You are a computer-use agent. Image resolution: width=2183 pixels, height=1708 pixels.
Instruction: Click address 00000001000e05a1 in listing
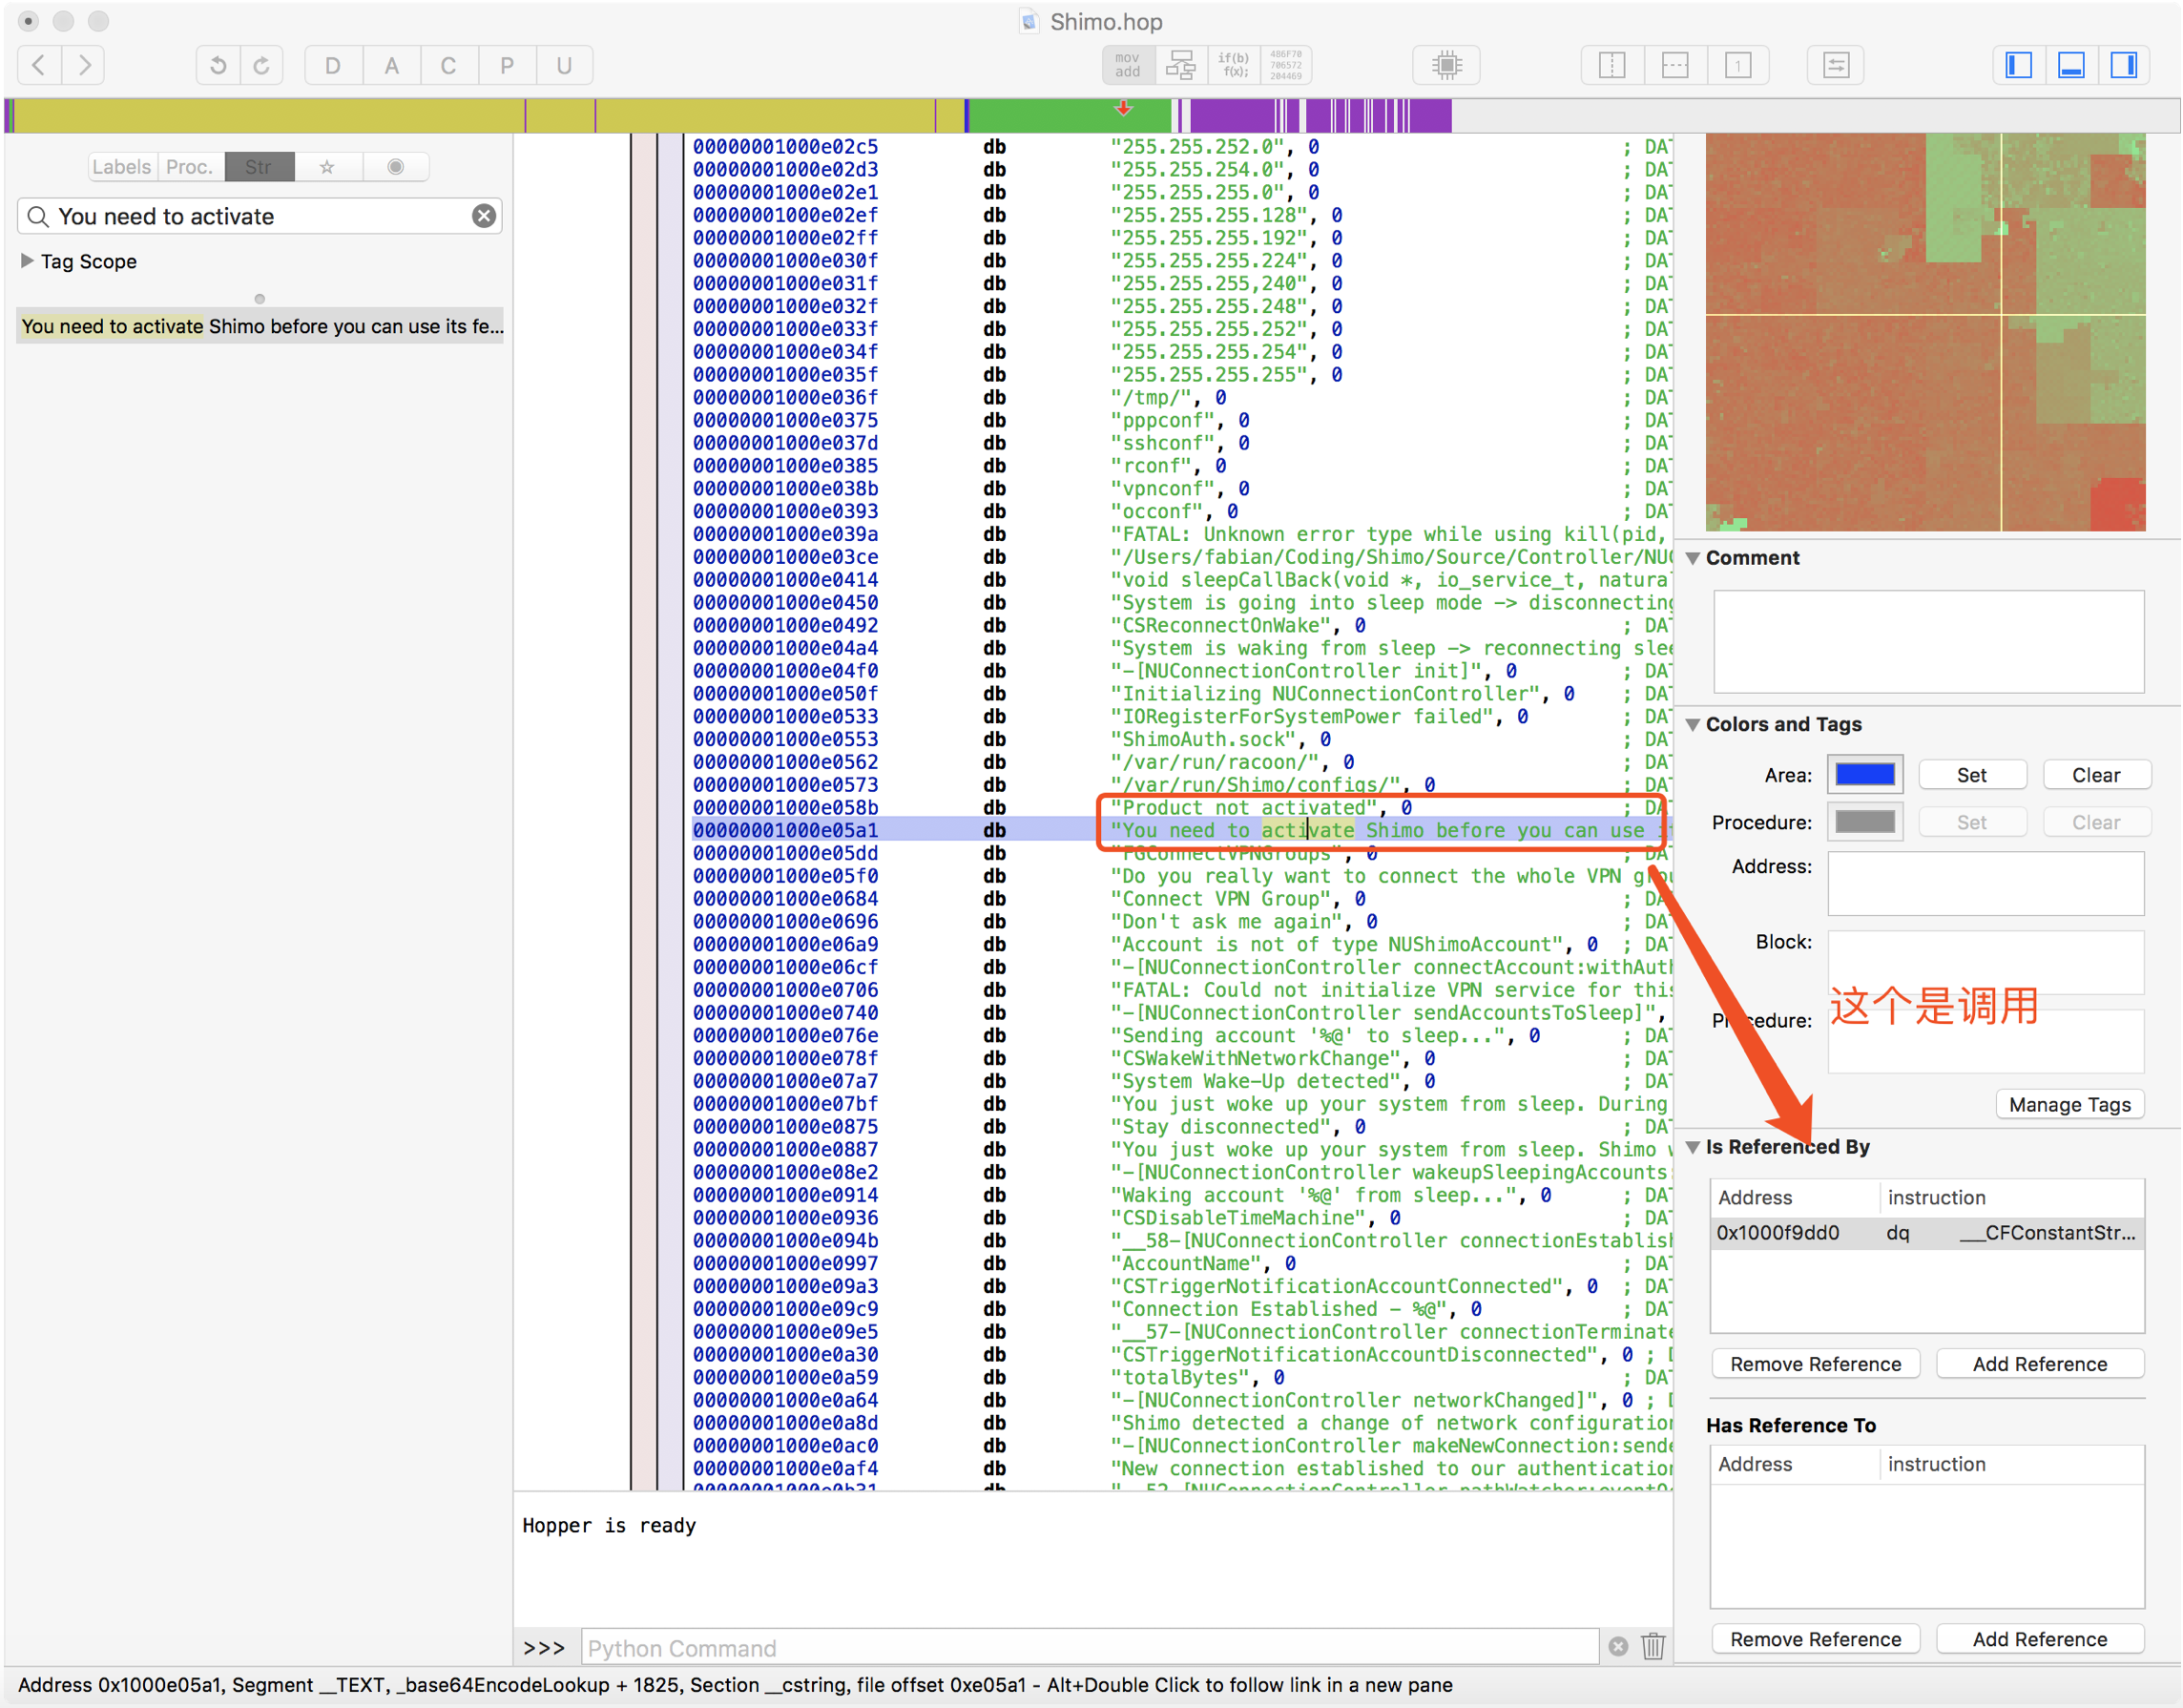coord(785,830)
